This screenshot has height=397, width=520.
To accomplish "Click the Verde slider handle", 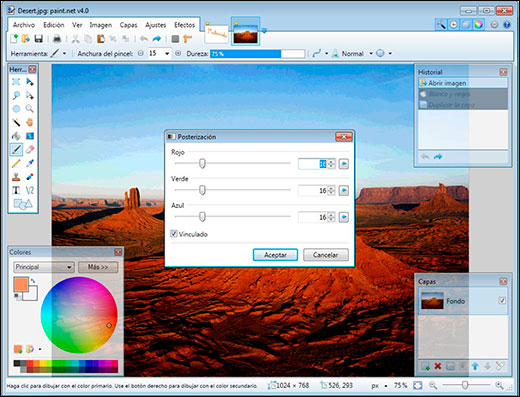I will pos(202,190).
